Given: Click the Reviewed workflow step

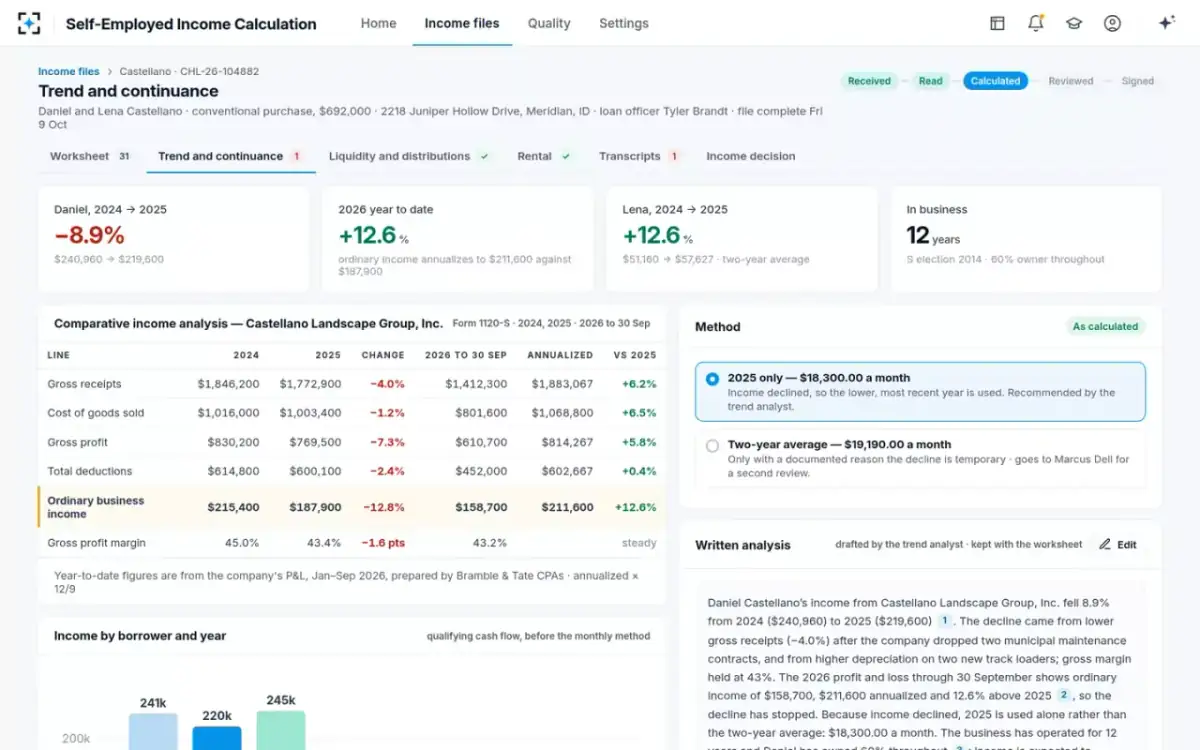Looking at the screenshot, I should (x=1071, y=81).
